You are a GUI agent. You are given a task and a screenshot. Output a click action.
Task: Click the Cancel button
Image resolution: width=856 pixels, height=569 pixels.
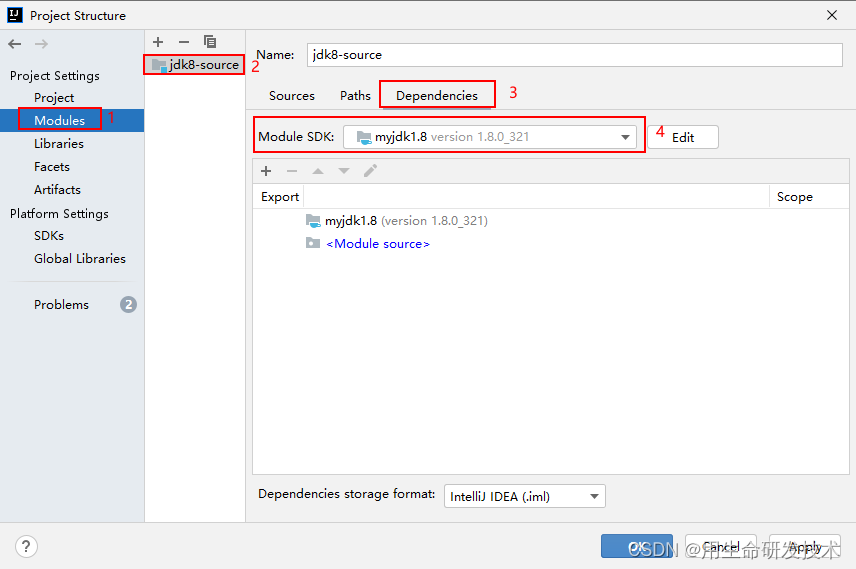pyautogui.click(x=721, y=546)
